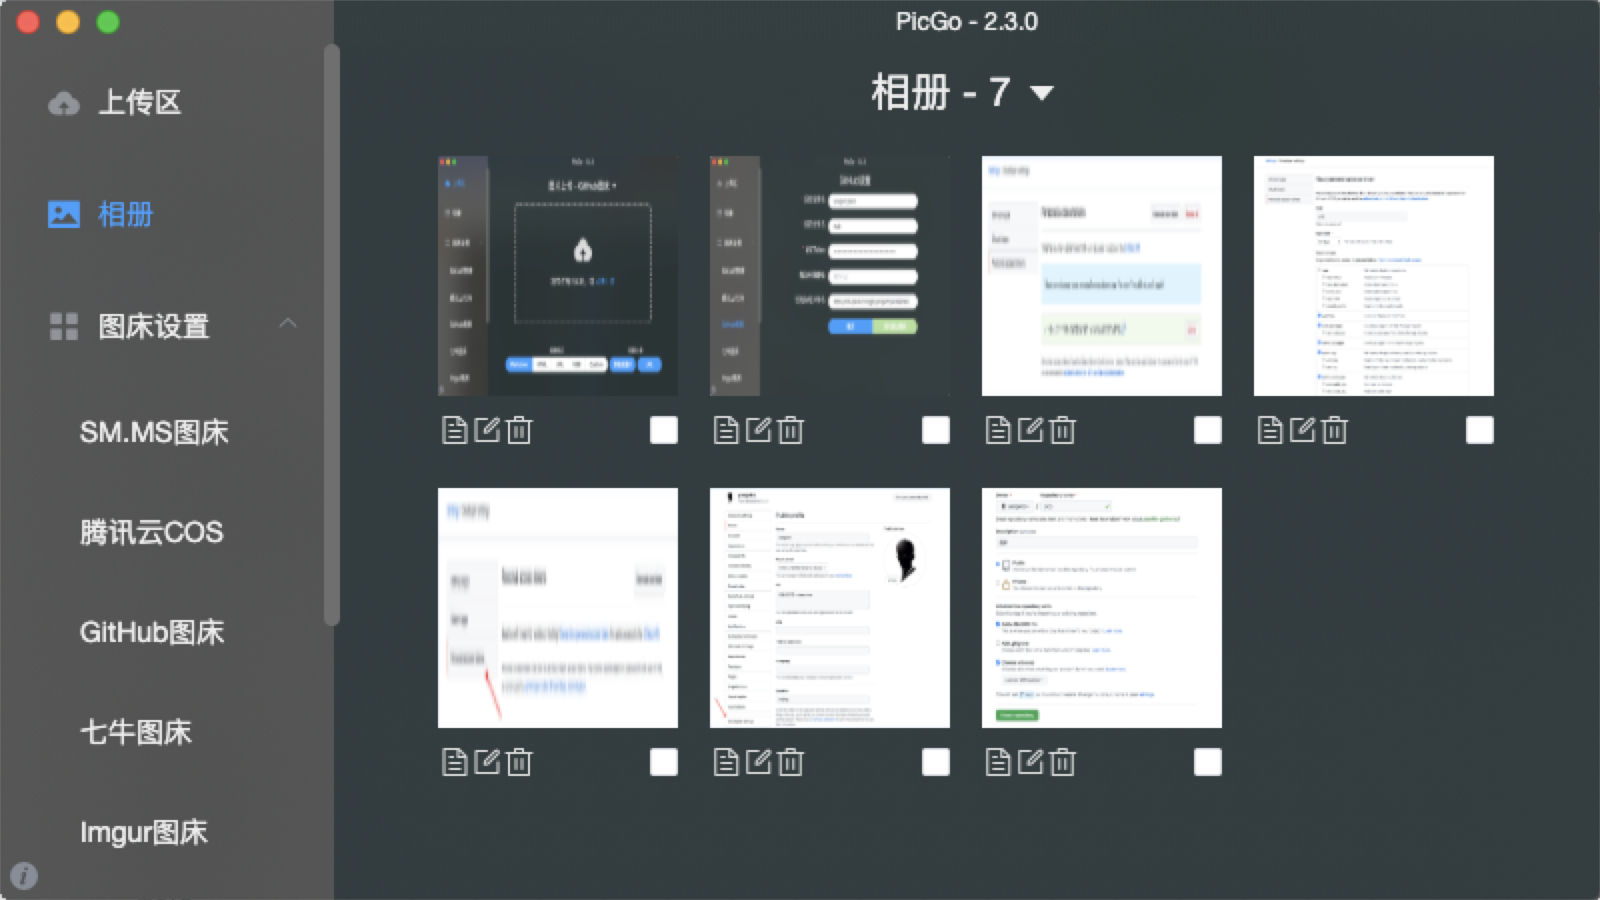Delete the third image in top row

[1063, 430]
